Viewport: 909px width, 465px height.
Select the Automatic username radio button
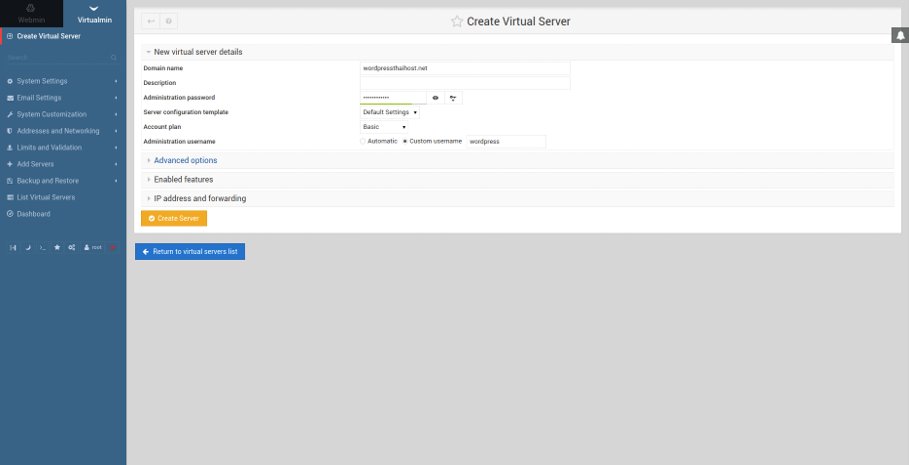click(x=363, y=141)
